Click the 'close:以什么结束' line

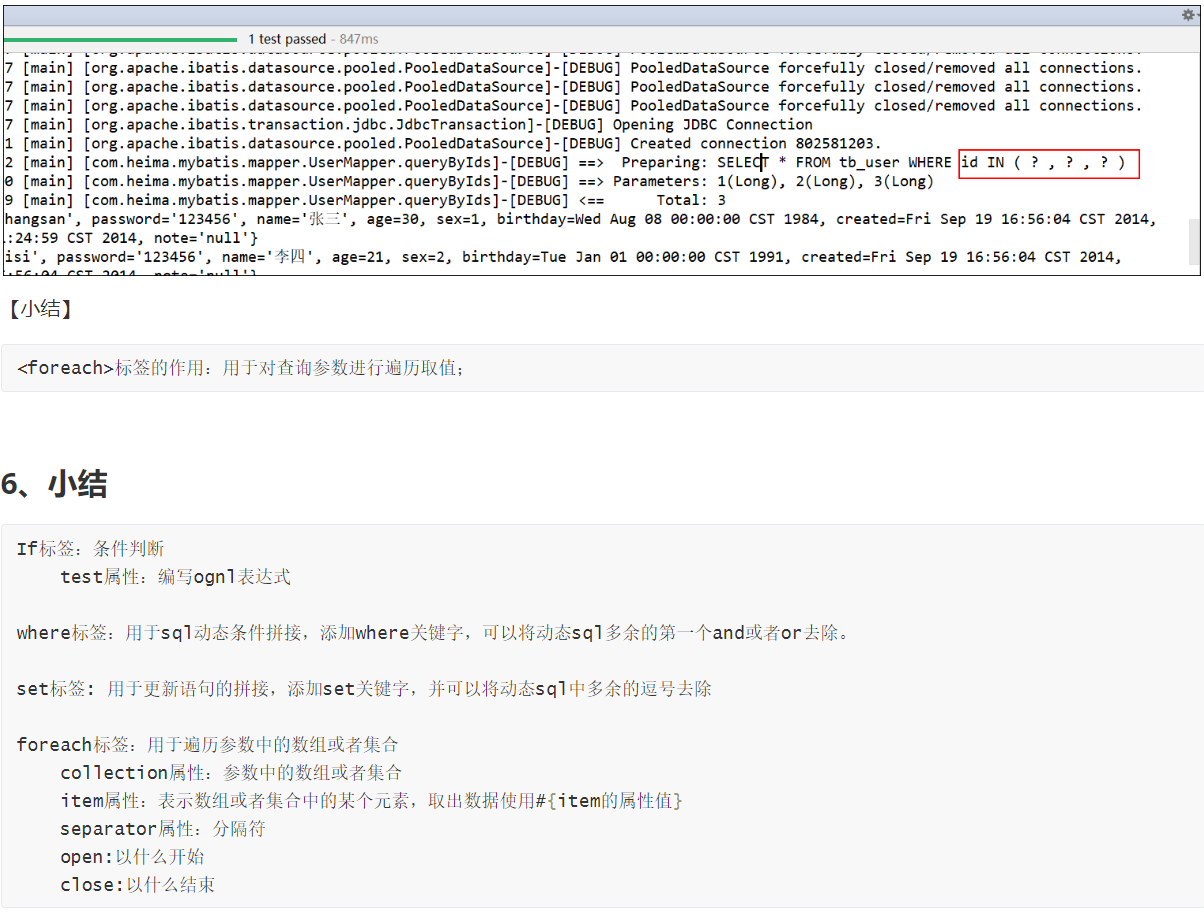(x=138, y=885)
